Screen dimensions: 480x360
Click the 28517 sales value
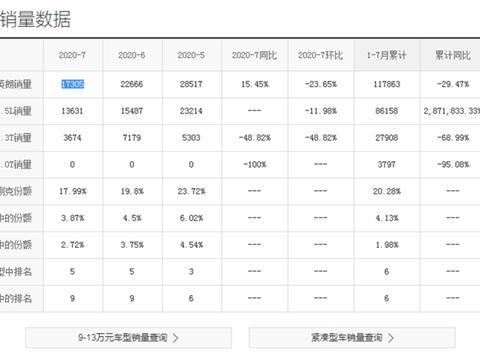pos(191,84)
